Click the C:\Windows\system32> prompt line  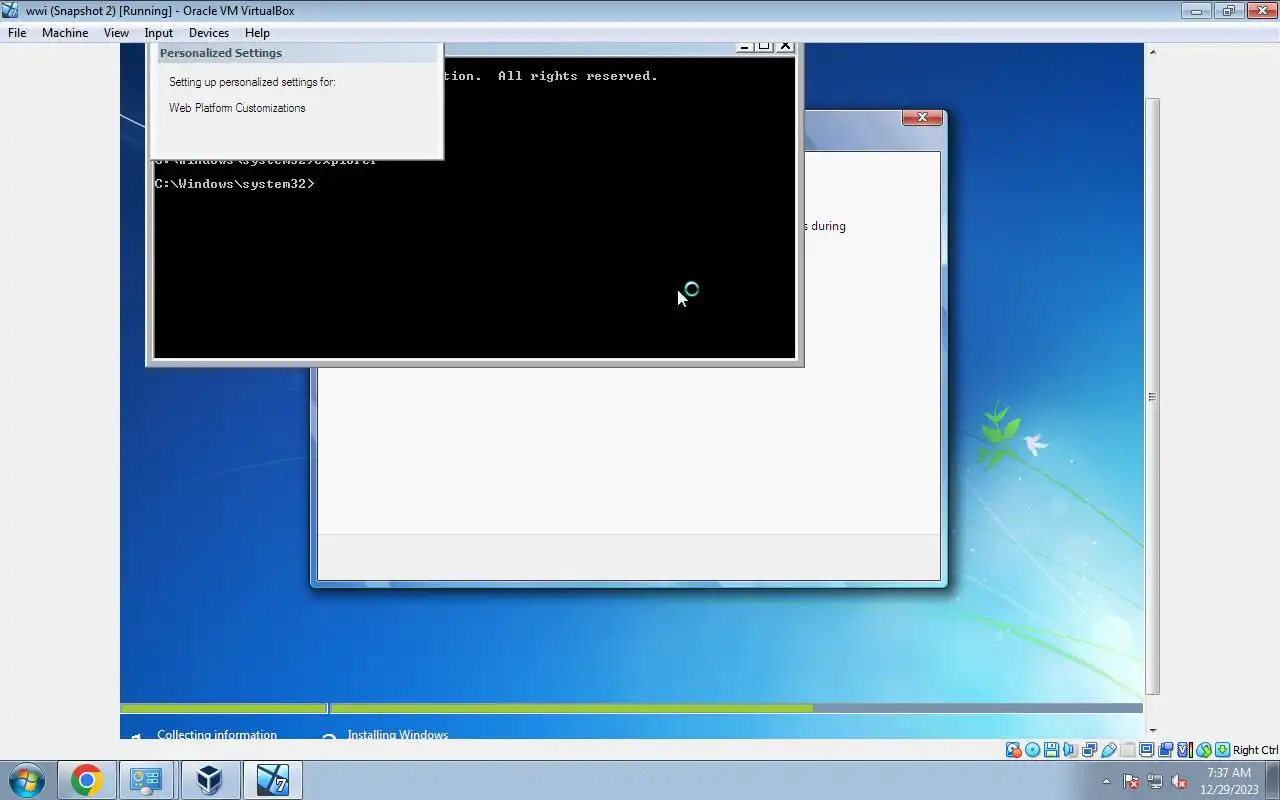click(235, 184)
